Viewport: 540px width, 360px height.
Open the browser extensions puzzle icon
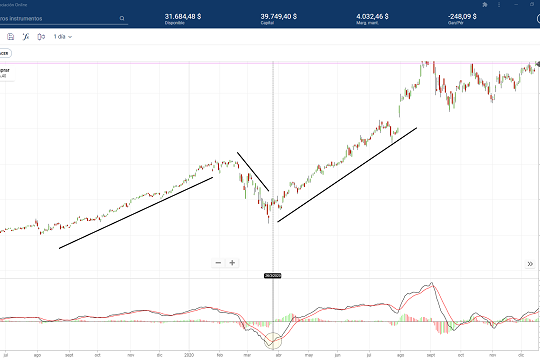pos(485,4)
